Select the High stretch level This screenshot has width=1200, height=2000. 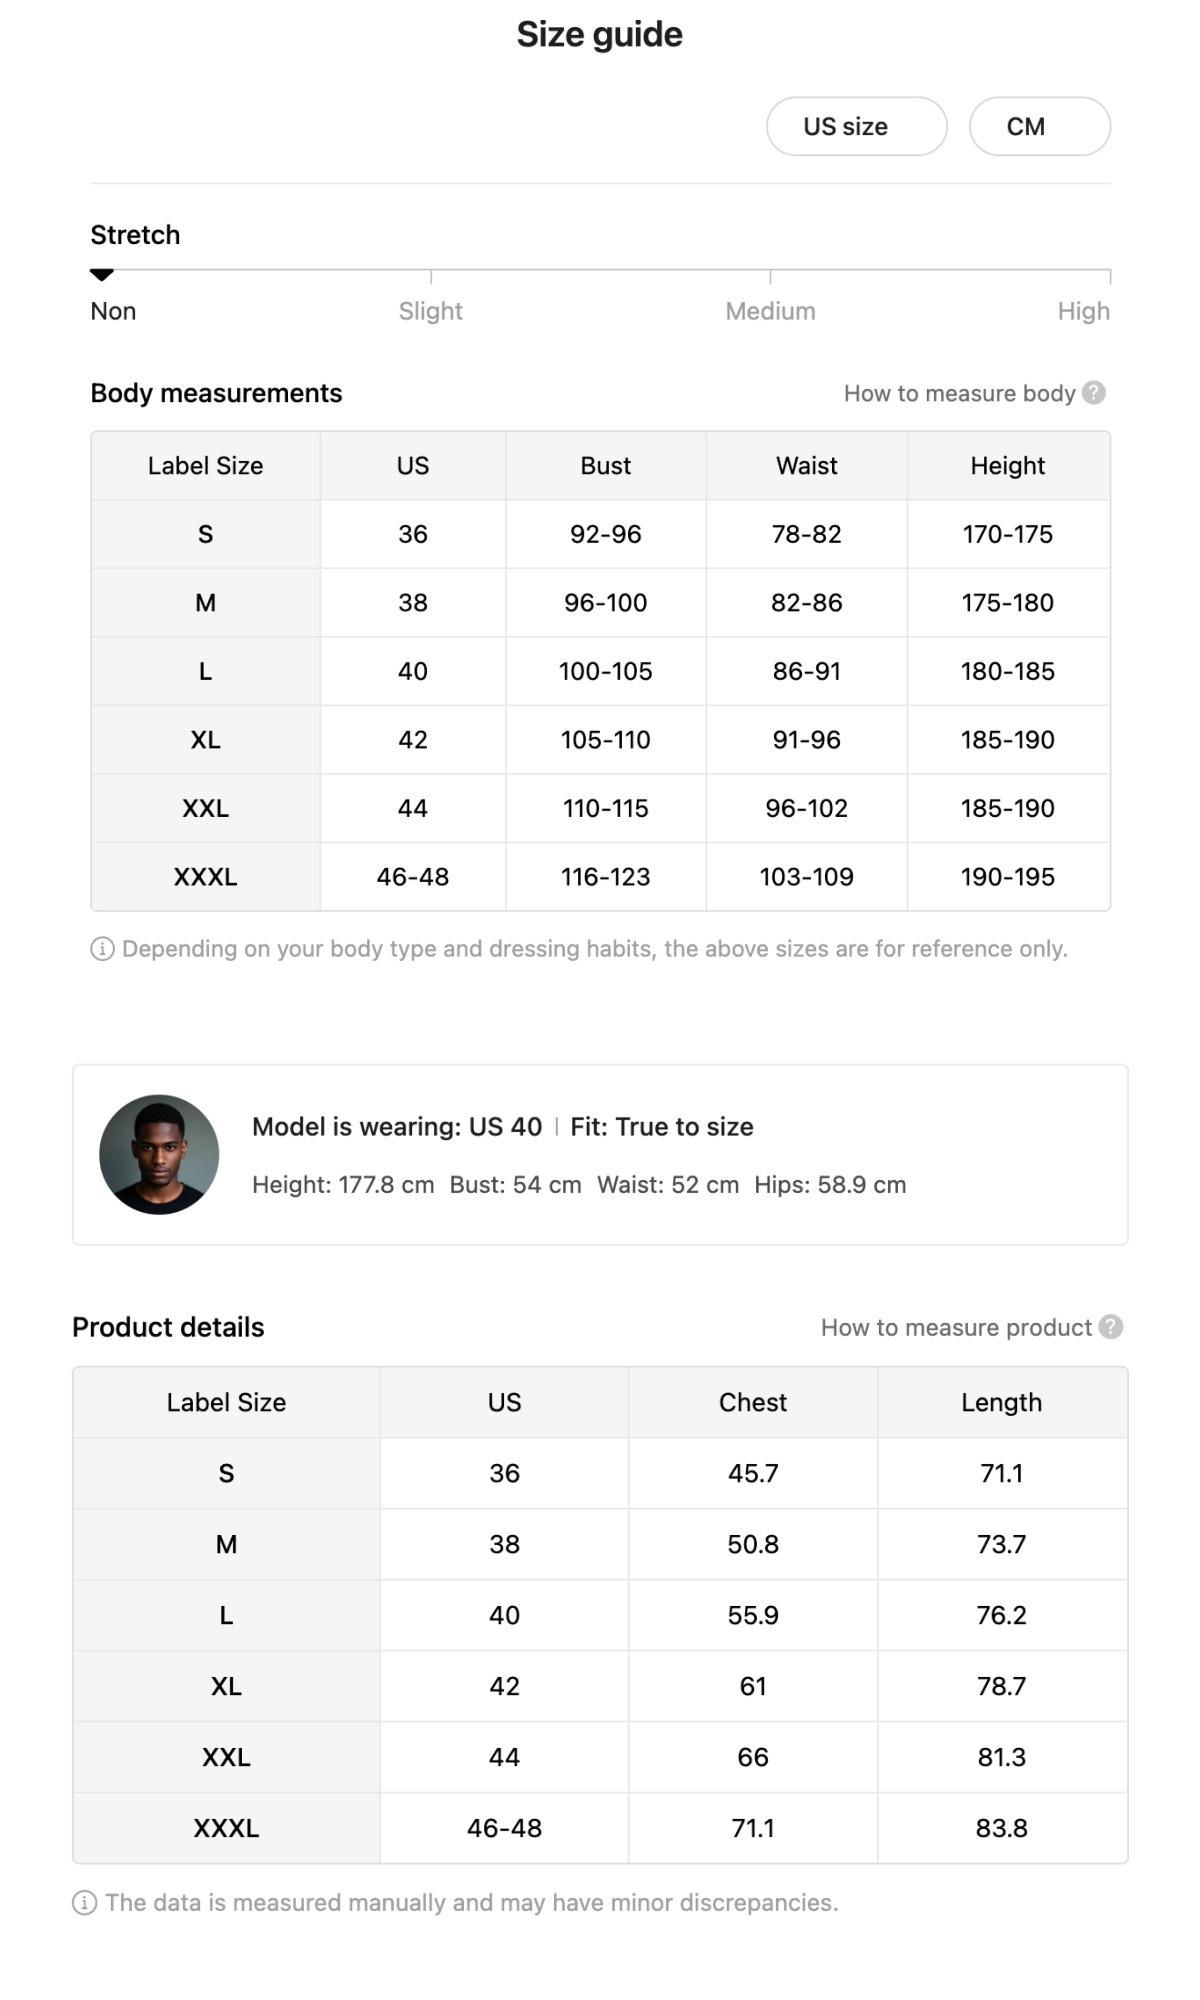1083,311
